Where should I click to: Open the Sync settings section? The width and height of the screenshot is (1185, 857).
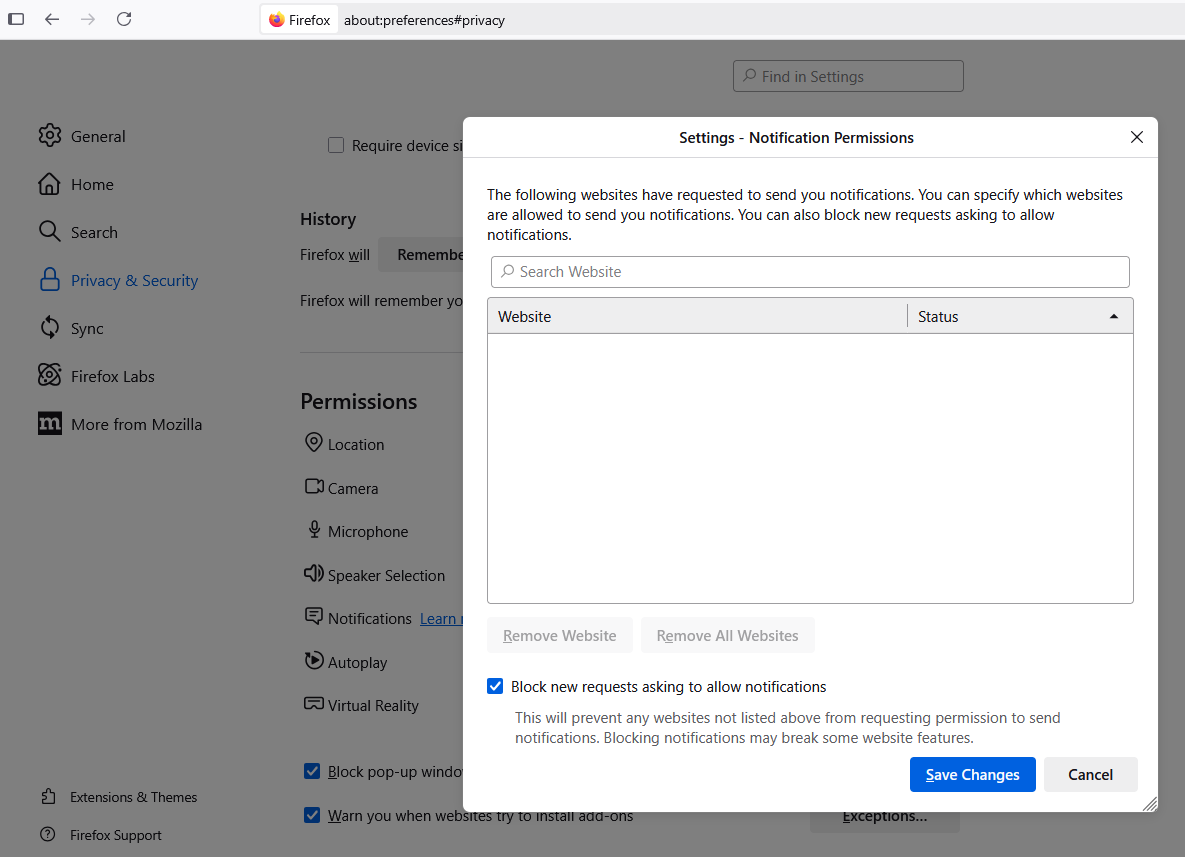pyautogui.click(x=86, y=328)
